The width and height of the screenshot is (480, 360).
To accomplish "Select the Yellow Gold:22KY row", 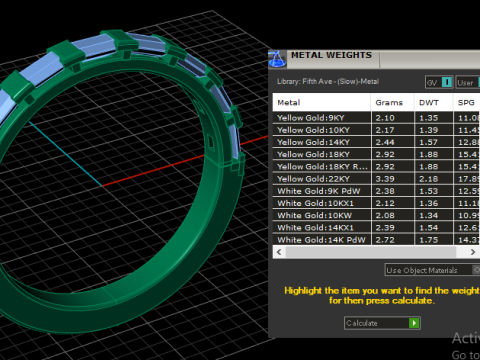I will click(376, 179).
